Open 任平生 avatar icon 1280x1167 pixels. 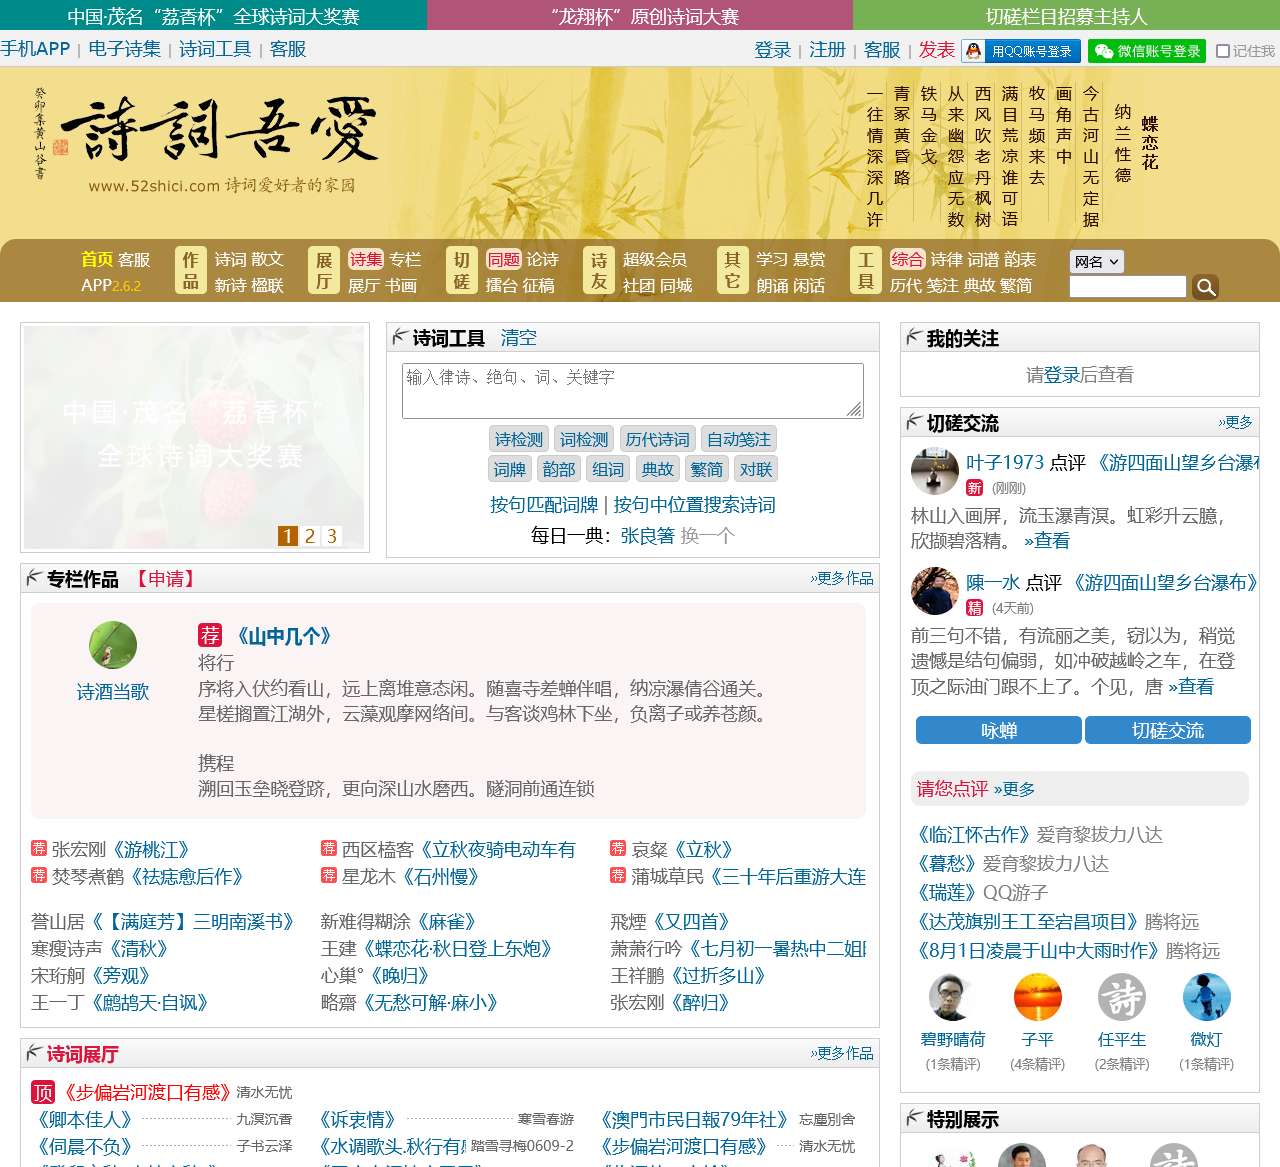coord(1122,997)
